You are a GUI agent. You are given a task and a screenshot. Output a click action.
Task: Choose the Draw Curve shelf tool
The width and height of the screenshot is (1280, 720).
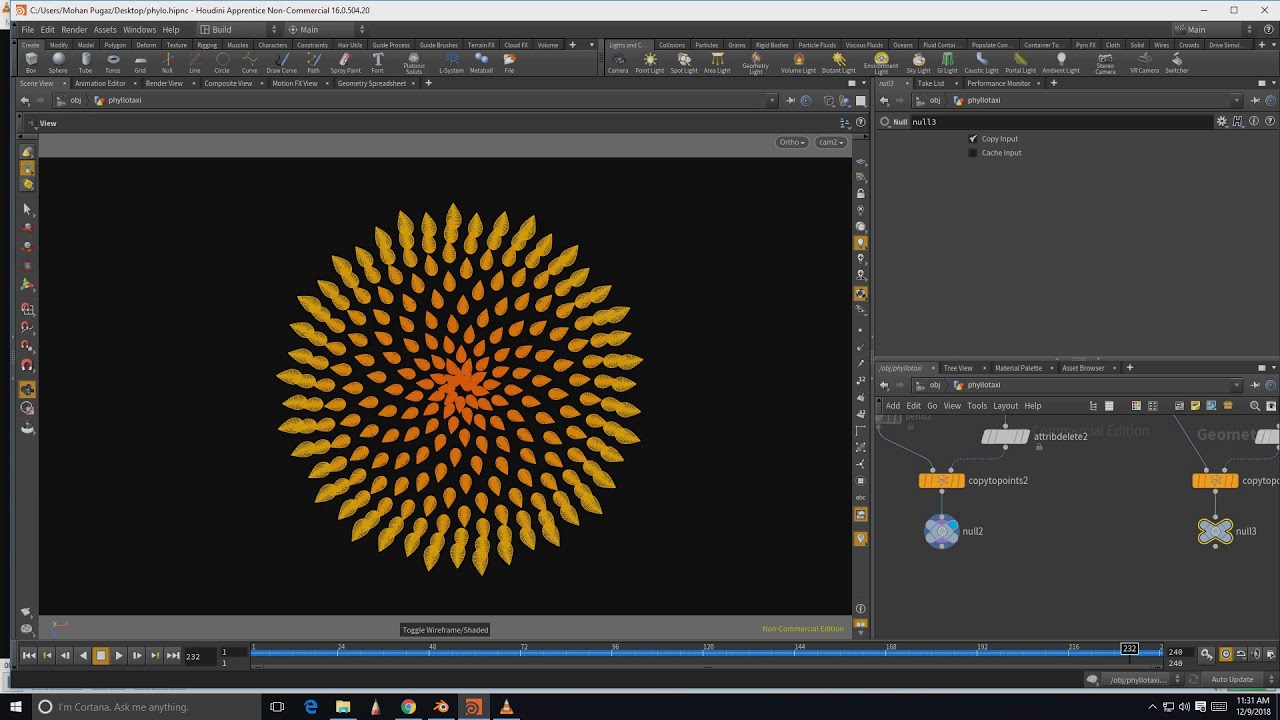point(282,63)
